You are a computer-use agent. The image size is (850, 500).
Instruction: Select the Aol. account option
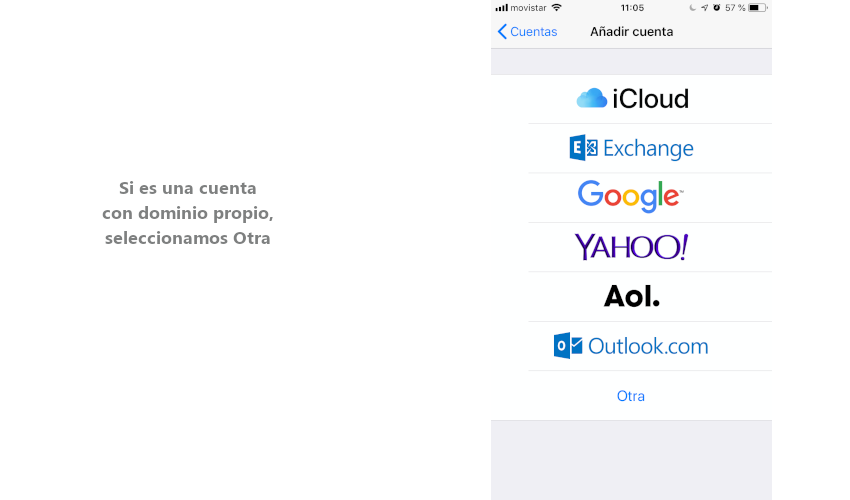631,296
